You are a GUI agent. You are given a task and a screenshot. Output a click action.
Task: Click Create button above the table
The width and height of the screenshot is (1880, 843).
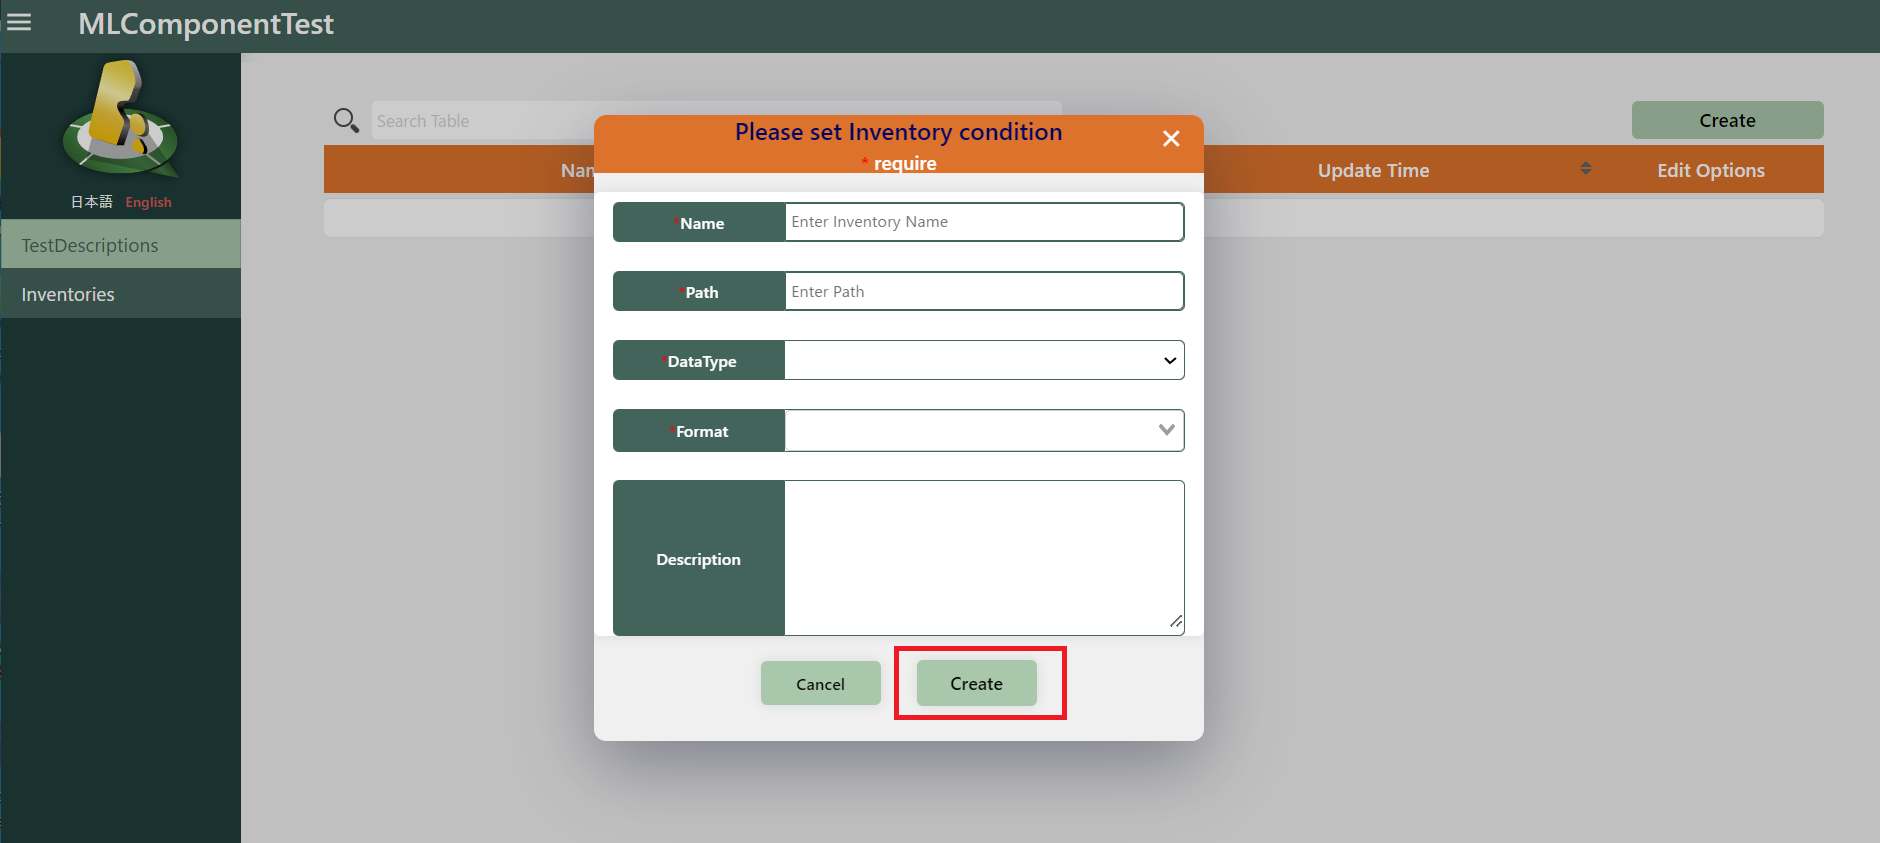pyautogui.click(x=1726, y=120)
